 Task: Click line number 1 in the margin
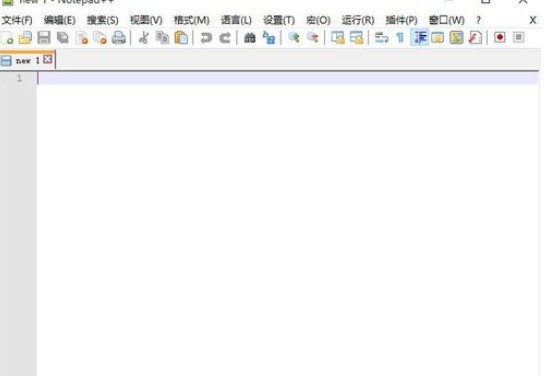tap(19, 78)
